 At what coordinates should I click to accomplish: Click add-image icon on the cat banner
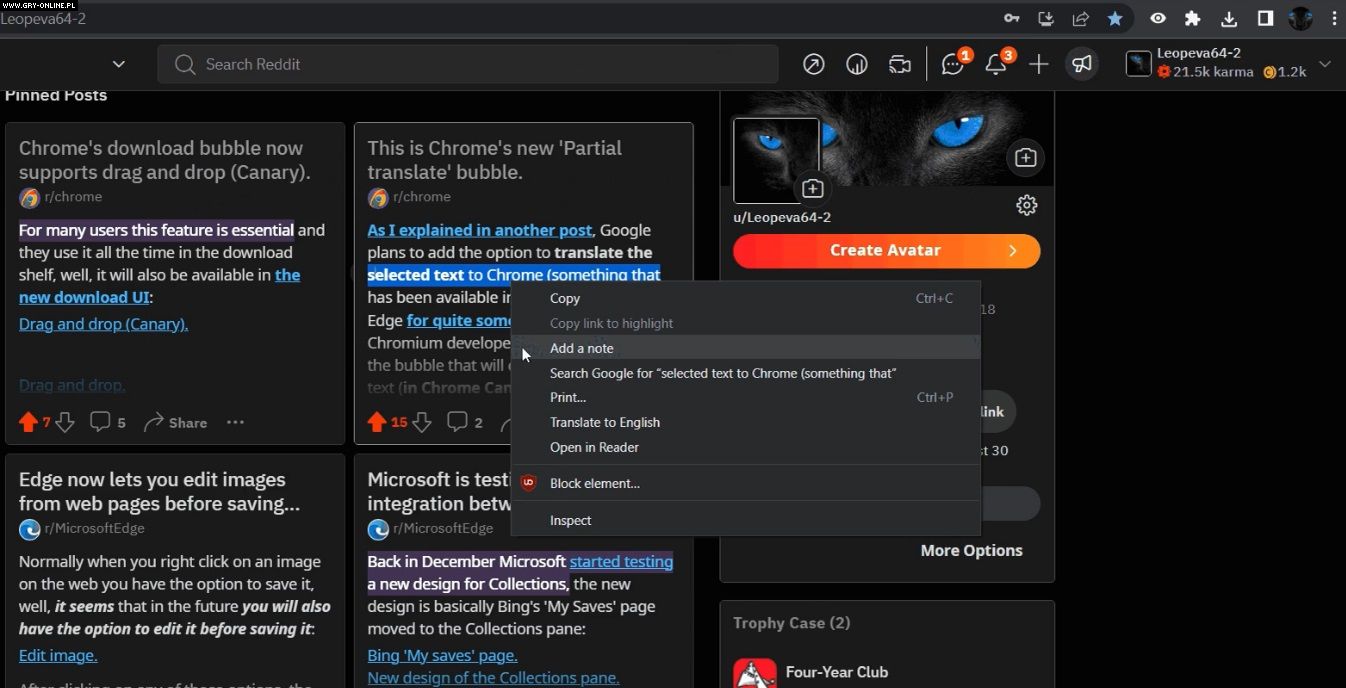1025,158
